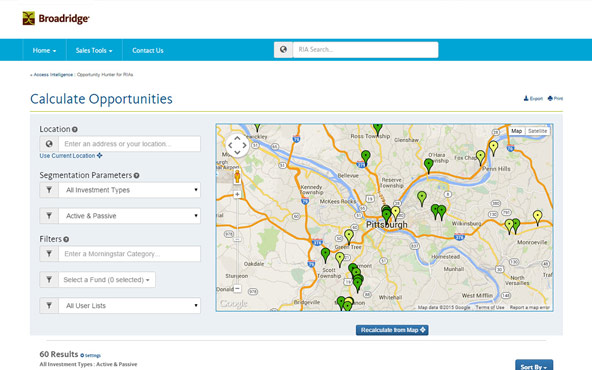Image resolution: width=592 pixels, height=370 pixels.
Task: Open the Select a Fund dropdown
Action: point(107,280)
